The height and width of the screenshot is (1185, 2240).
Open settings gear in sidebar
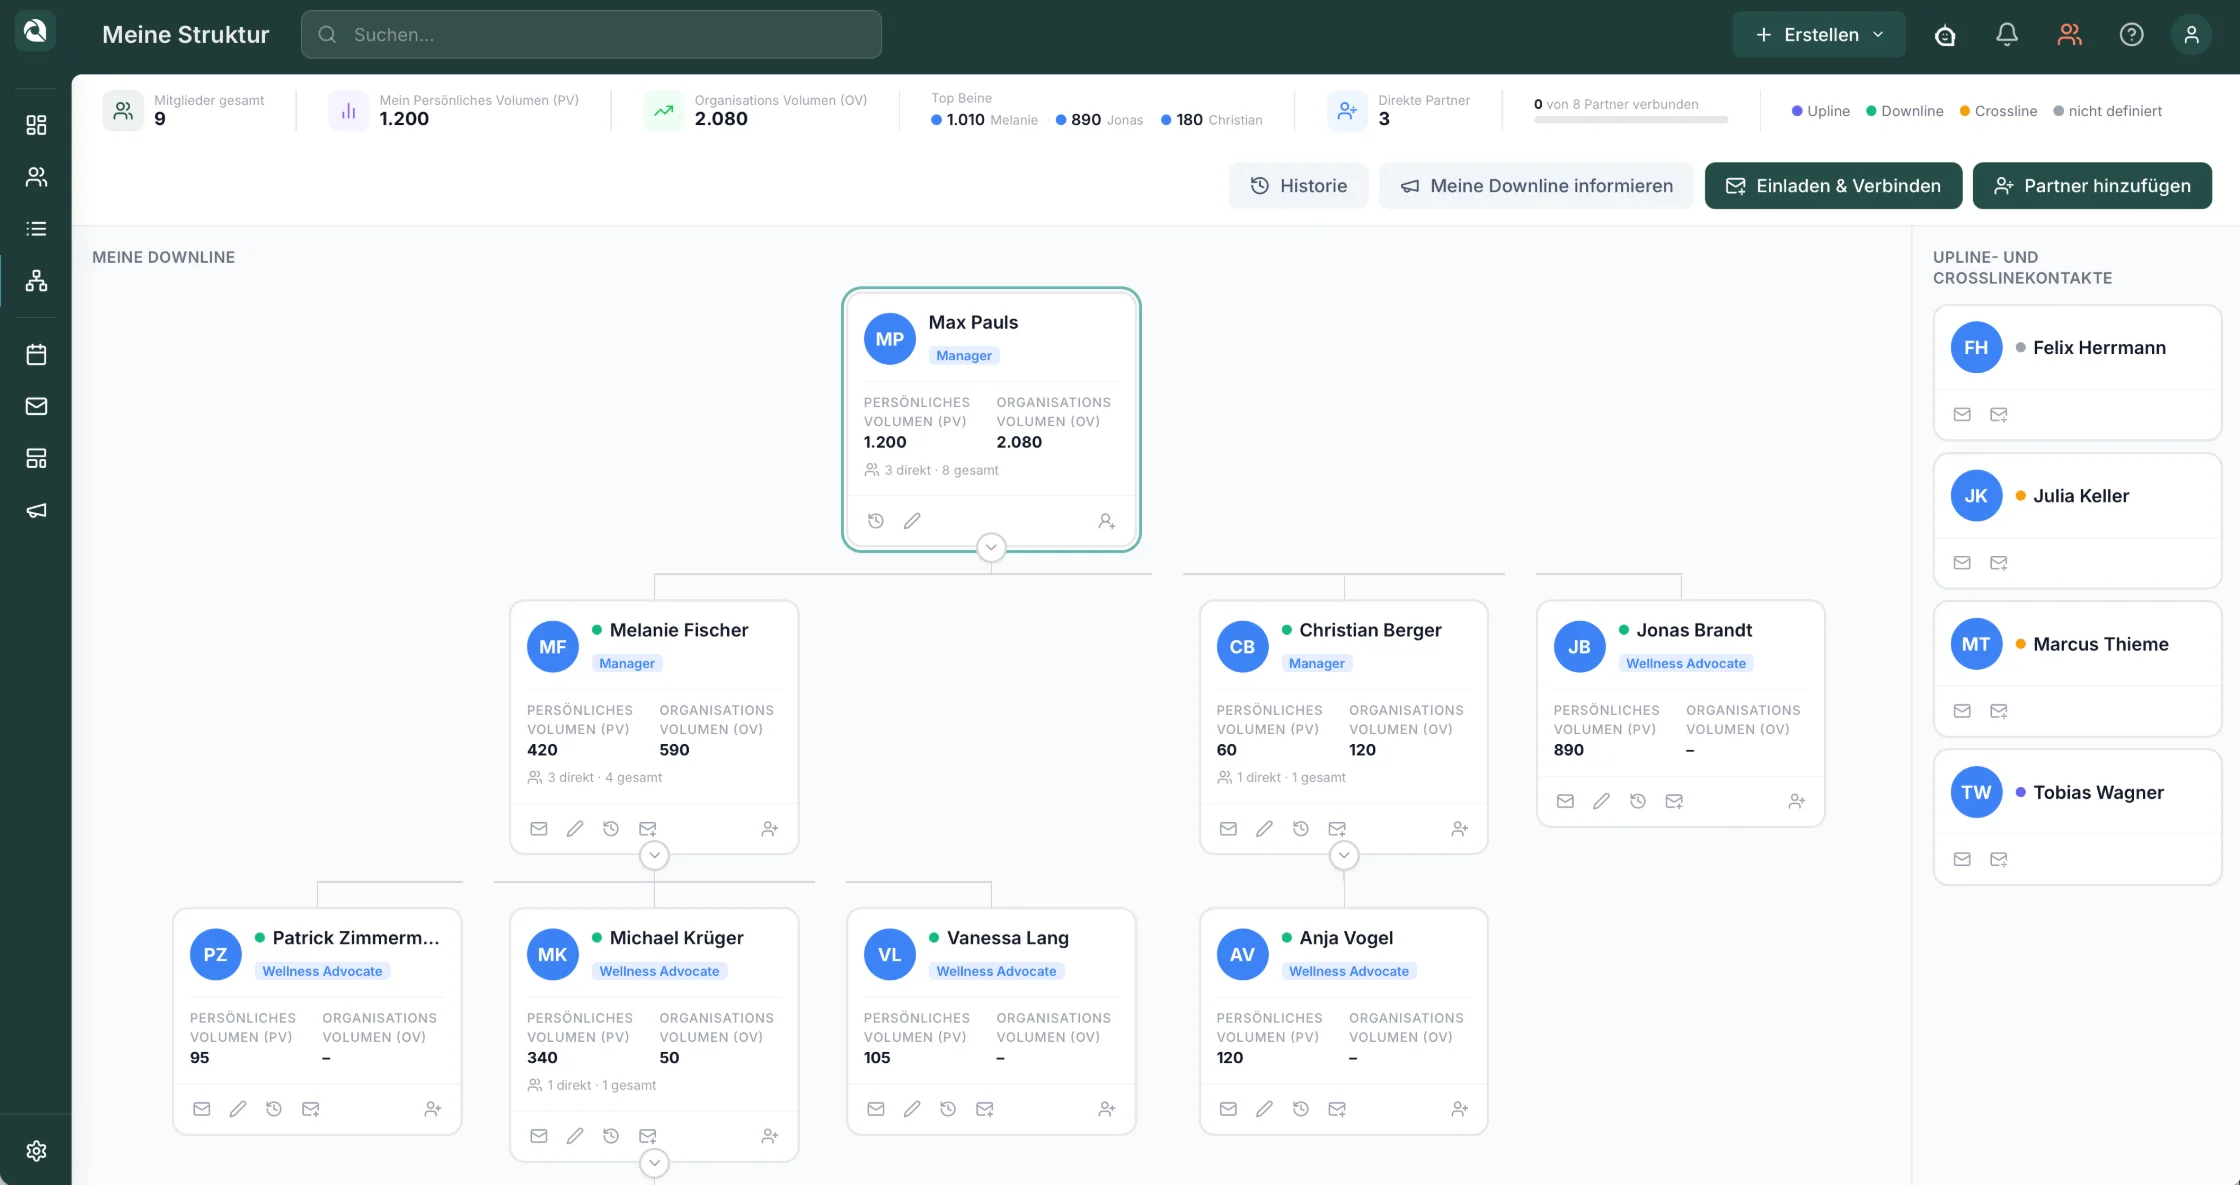36,1151
